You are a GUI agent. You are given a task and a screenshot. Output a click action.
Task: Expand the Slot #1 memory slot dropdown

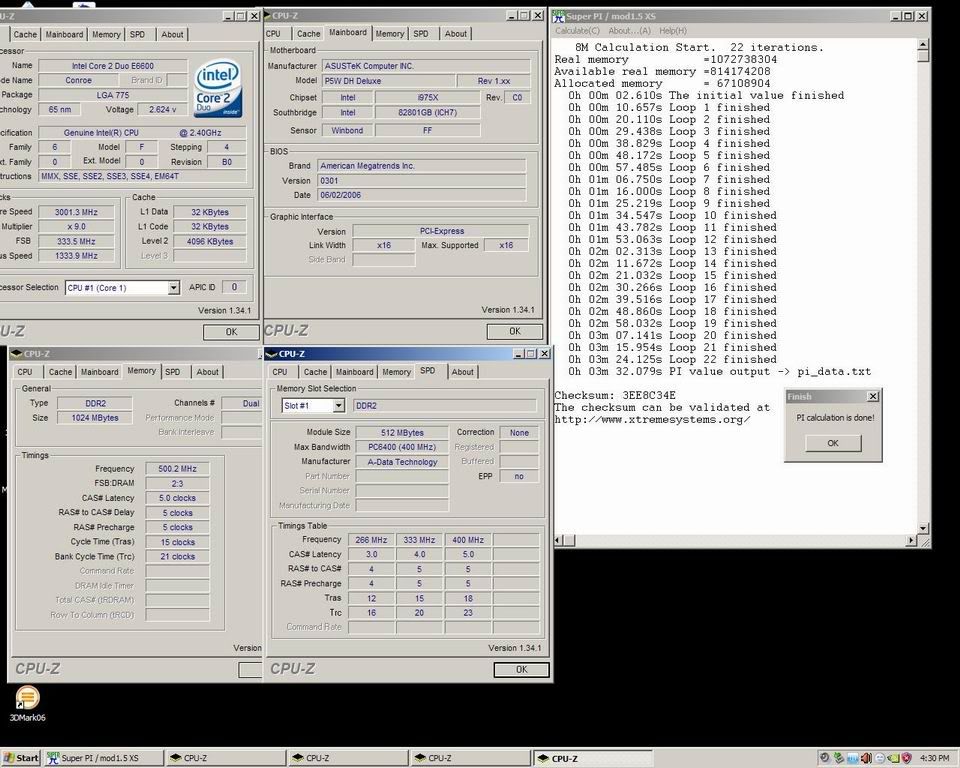coord(338,405)
